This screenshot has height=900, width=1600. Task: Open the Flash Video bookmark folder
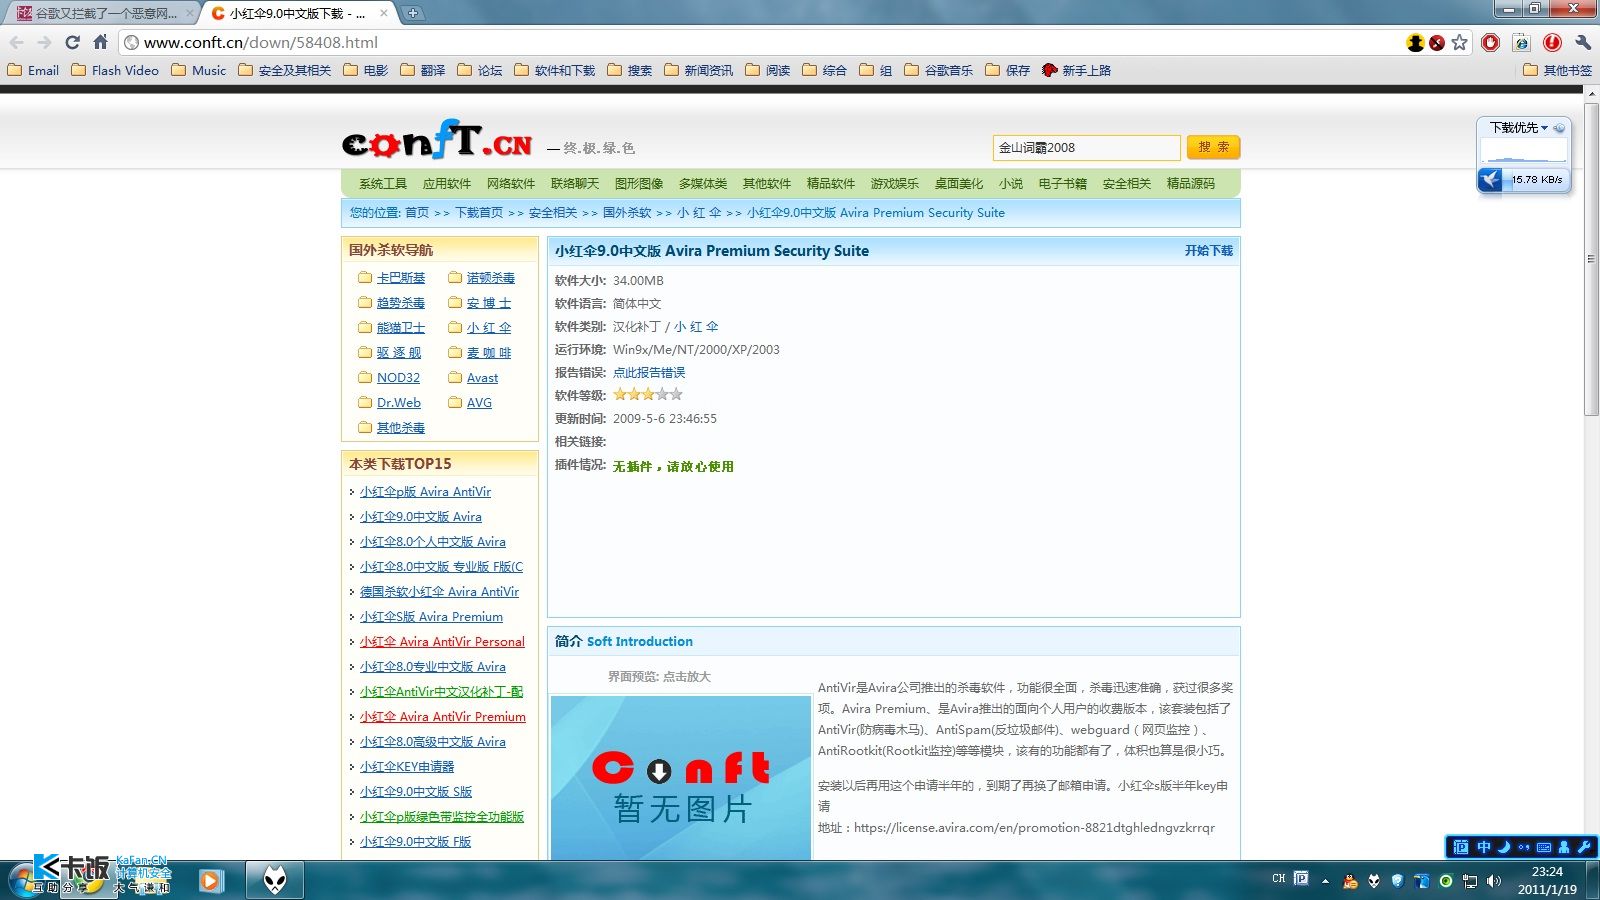coord(115,70)
